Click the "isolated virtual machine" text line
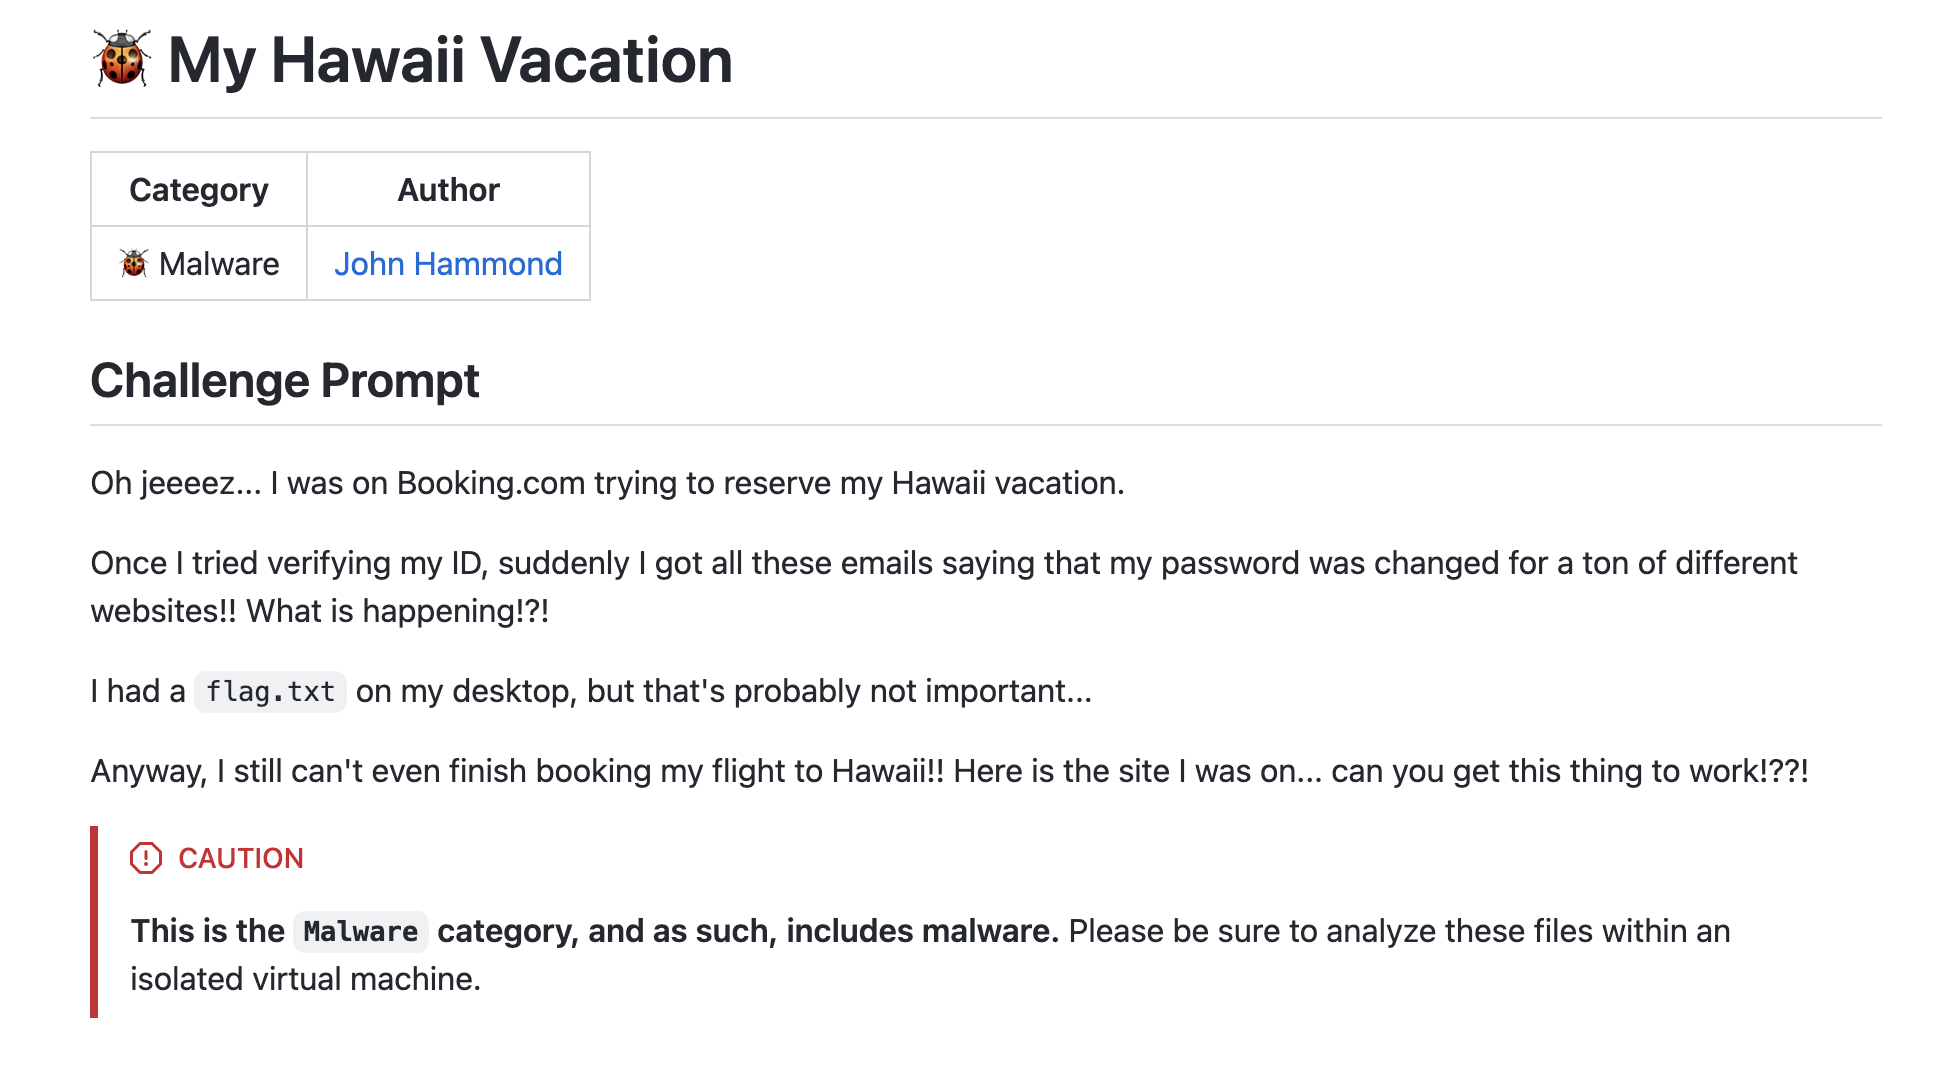Screen dimensions: 1954x1078 [305, 979]
